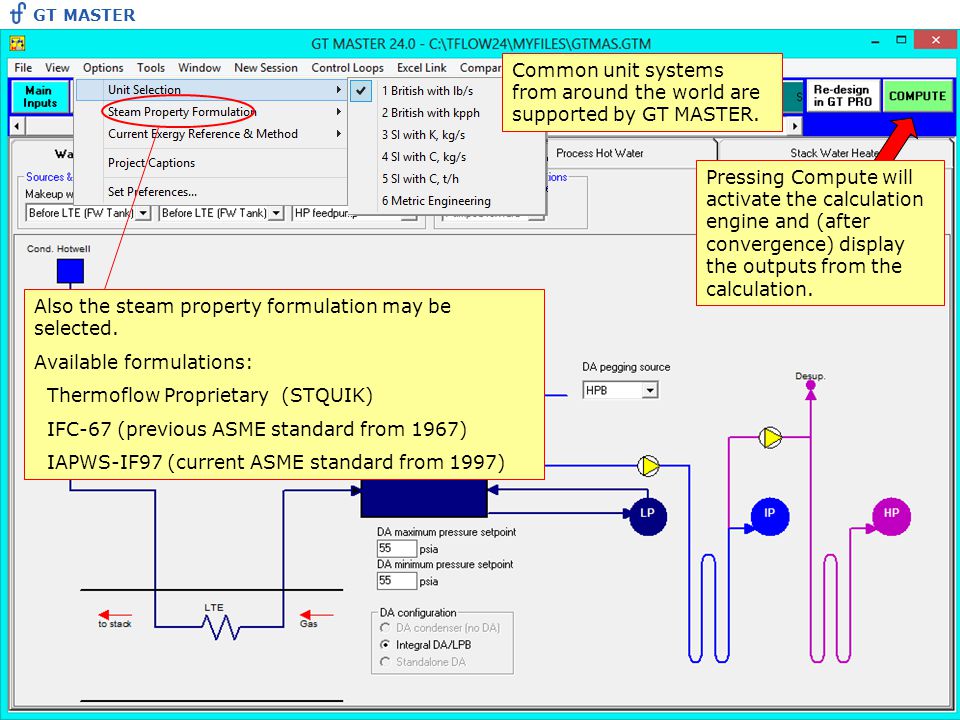Select 4 SI with C, kg/s units

(x=447, y=157)
